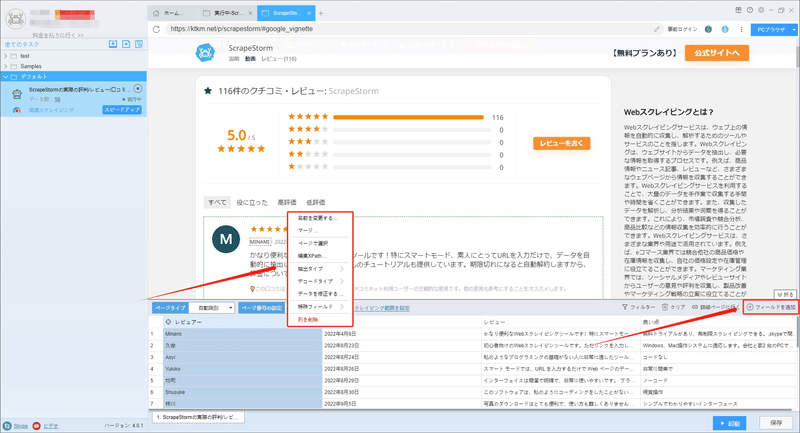Click the Skype icon in the status bar
800x433 pixels.
coord(7,426)
